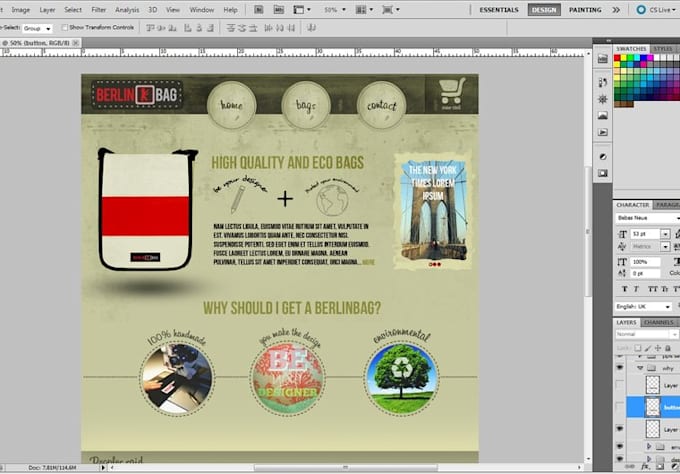Switch to the Essentials workspace

(499, 10)
